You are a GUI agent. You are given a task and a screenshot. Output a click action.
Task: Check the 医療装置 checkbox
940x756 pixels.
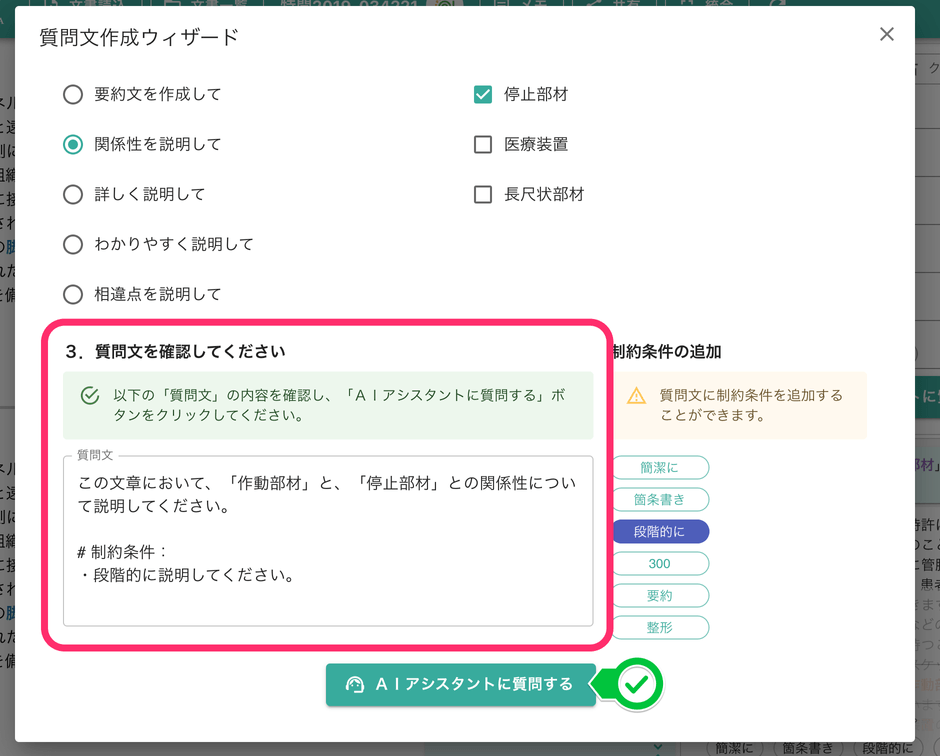[x=483, y=144]
